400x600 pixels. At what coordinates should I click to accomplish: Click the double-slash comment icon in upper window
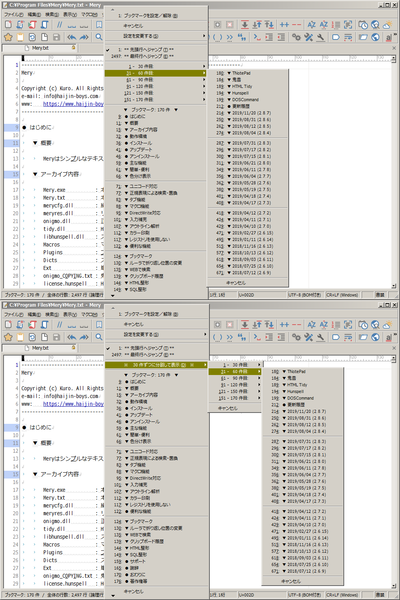(59, 25)
